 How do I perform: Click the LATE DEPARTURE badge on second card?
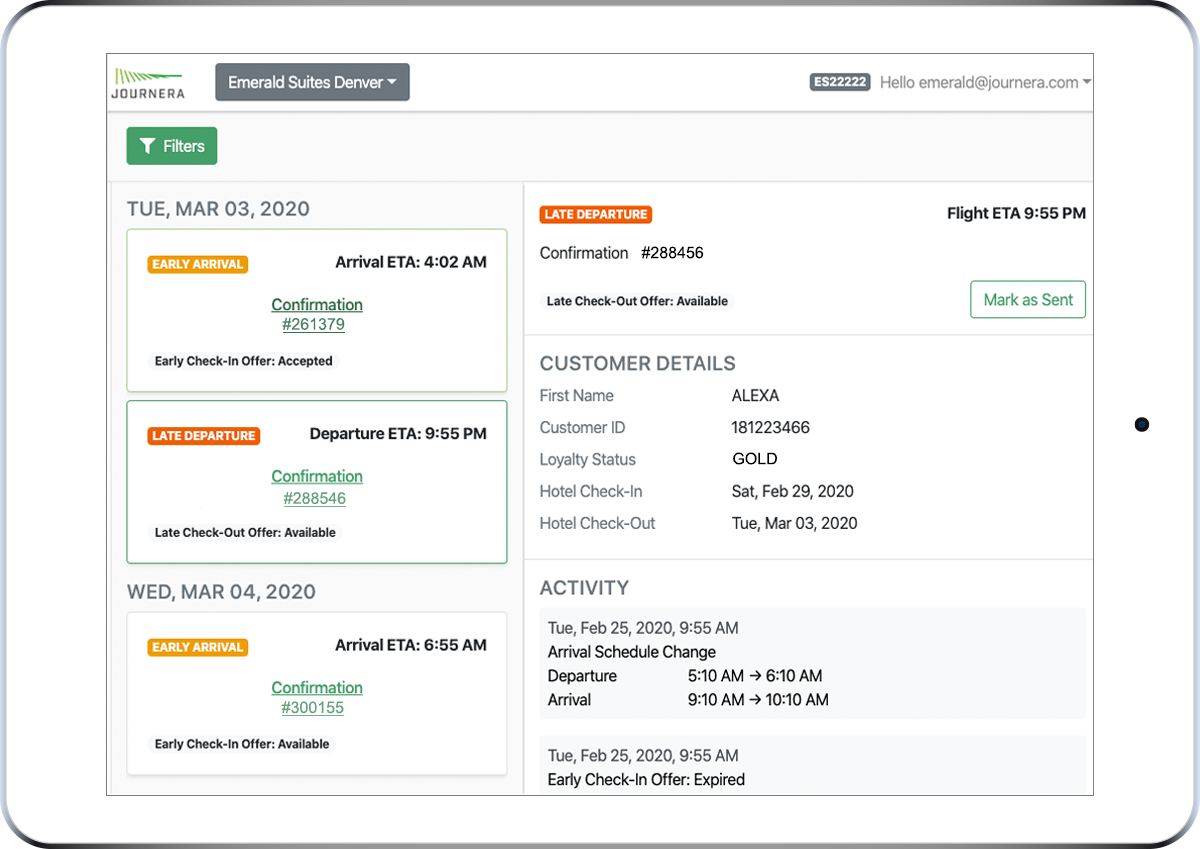(203, 435)
